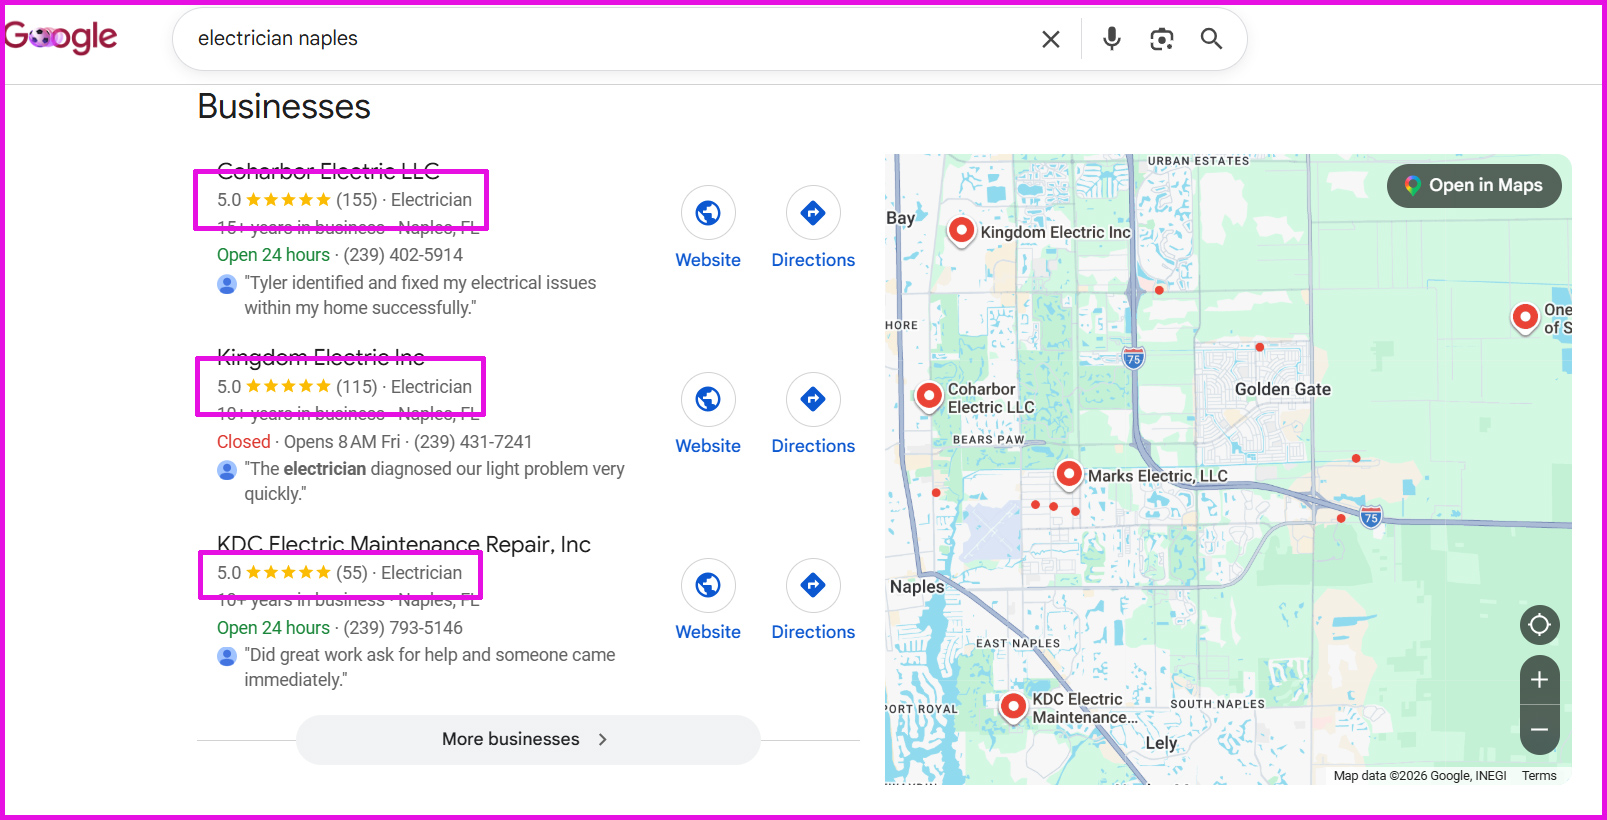Open KDC Electric Maintenance website globe icon

(x=708, y=585)
